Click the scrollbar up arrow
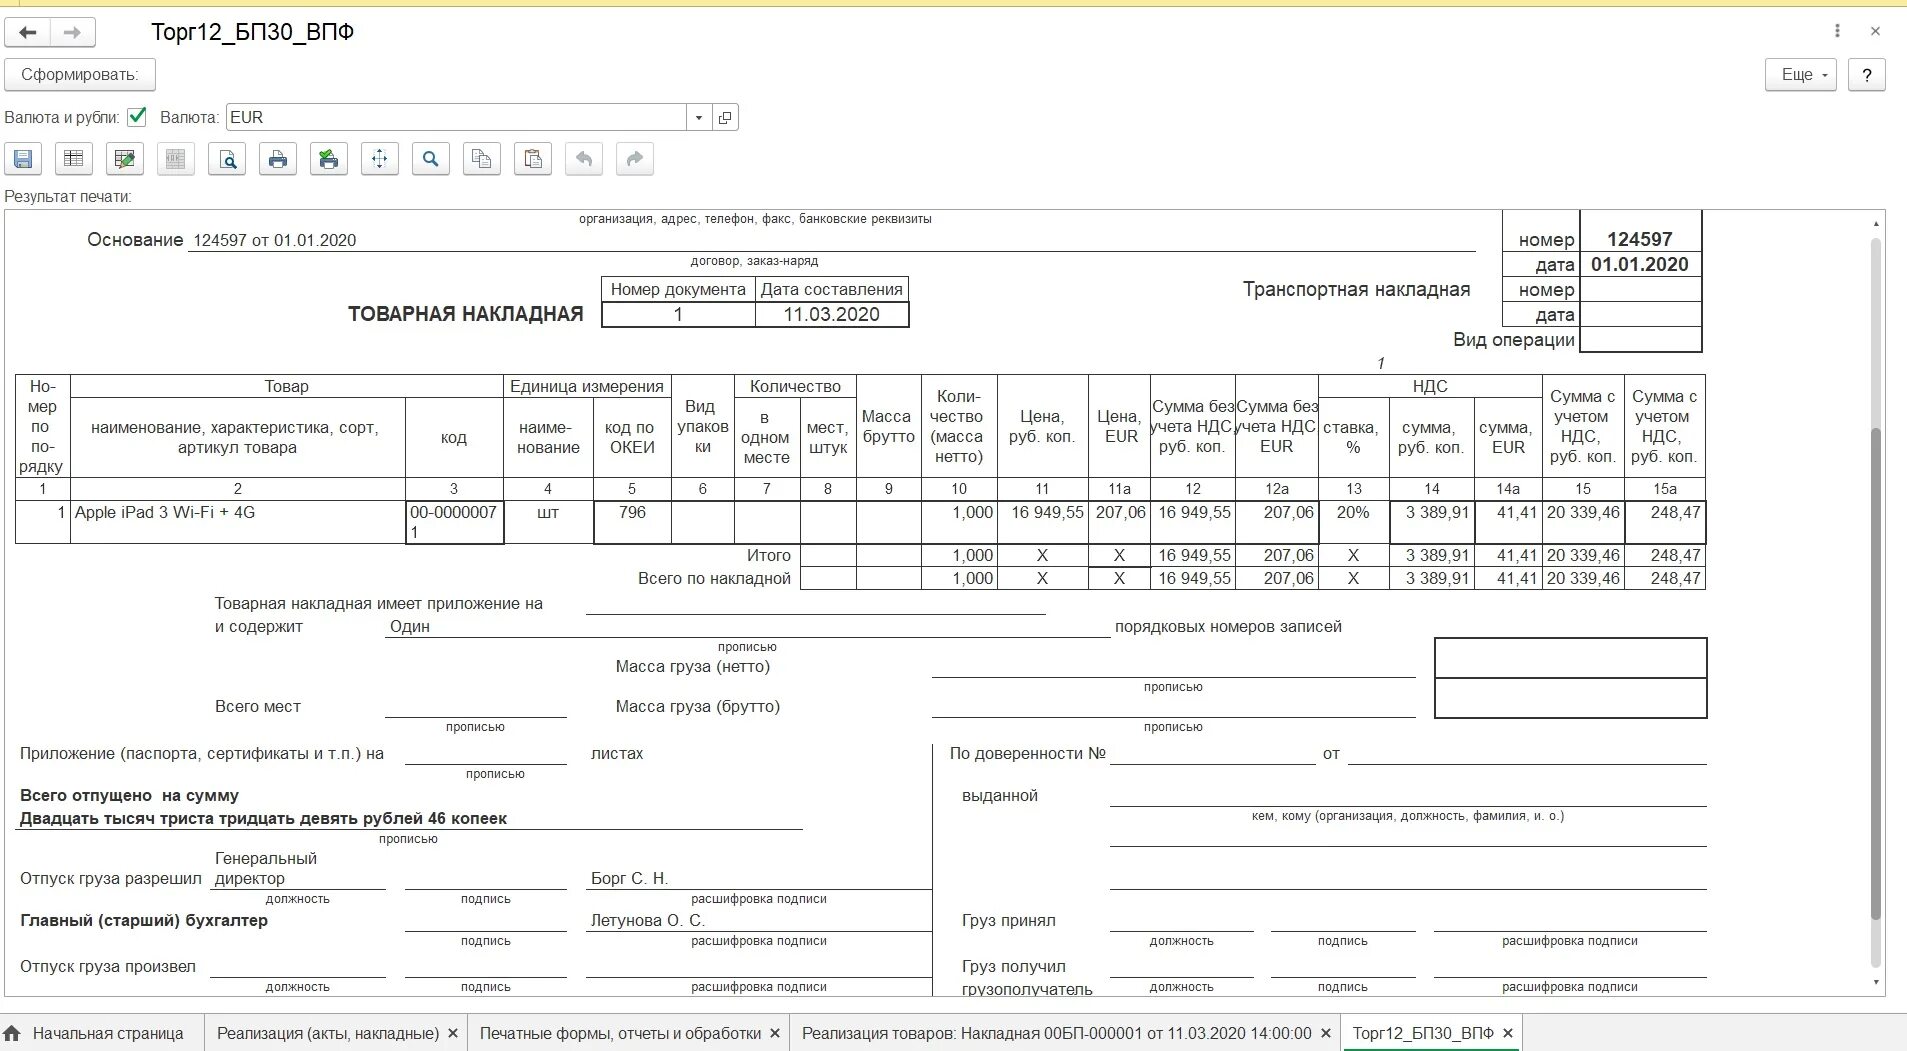 pyautogui.click(x=1876, y=224)
